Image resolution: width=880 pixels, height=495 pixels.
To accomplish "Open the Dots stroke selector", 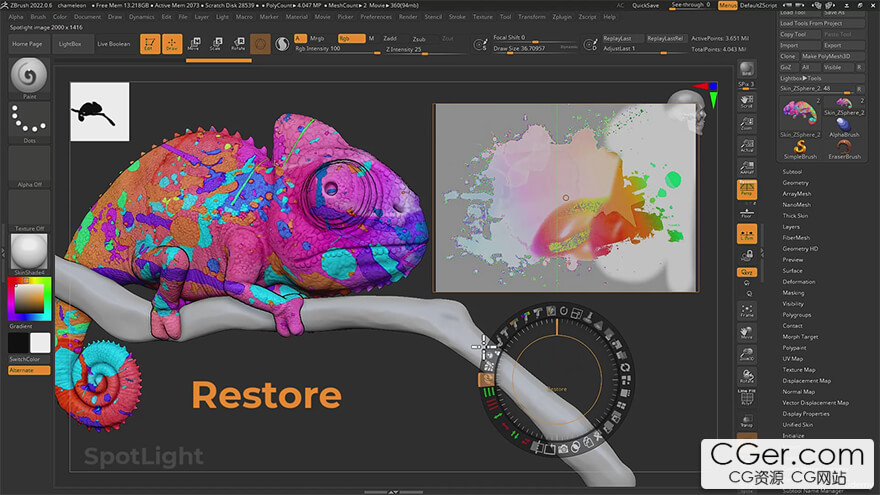I will [x=29, y=119].
